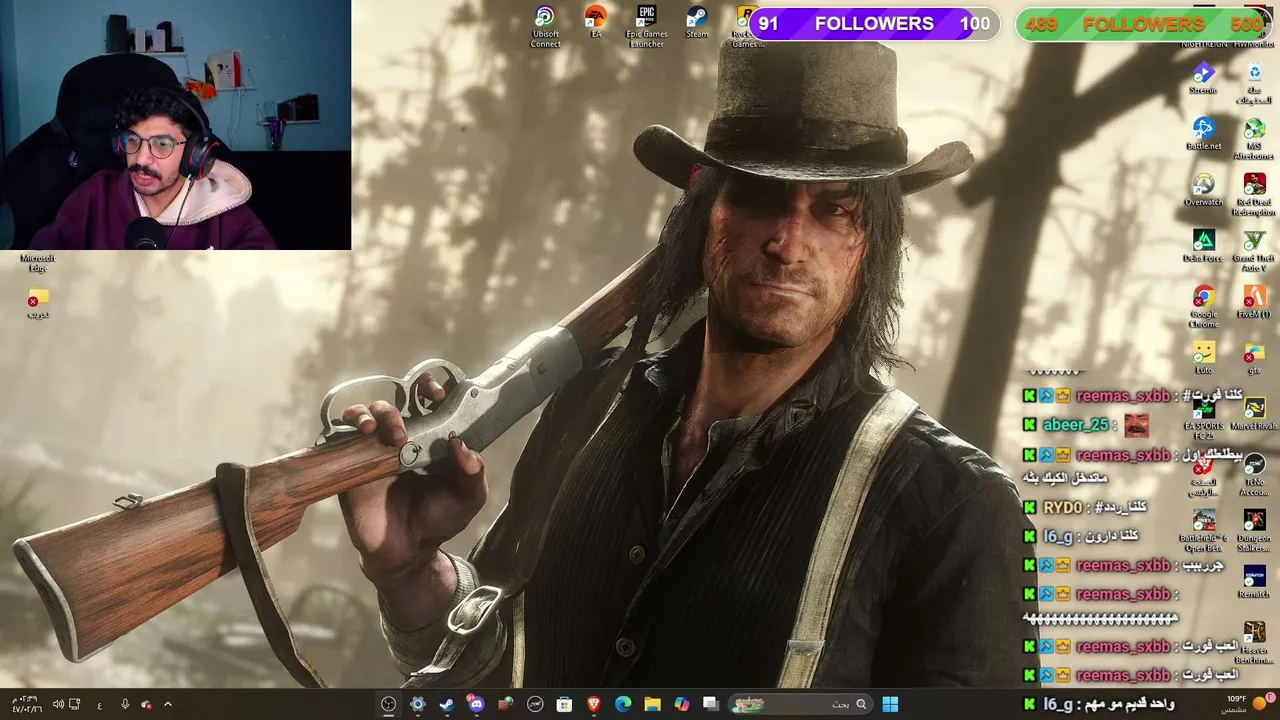The image size is (1280, 720).
Task: Select the Red Dead Redemption desktop icon
Action: (x=1254, y=194)
